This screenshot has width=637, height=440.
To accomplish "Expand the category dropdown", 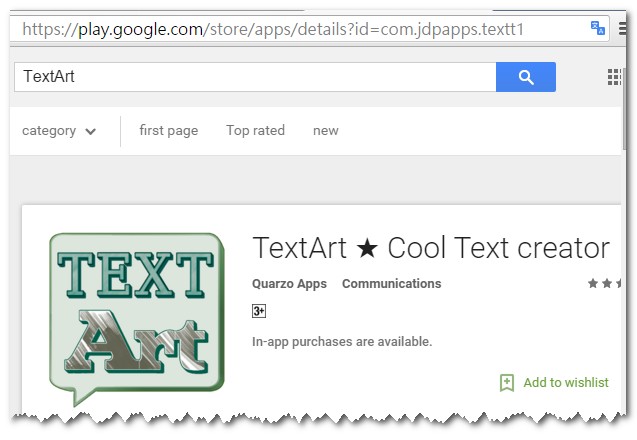I will [x=49, y=131].
